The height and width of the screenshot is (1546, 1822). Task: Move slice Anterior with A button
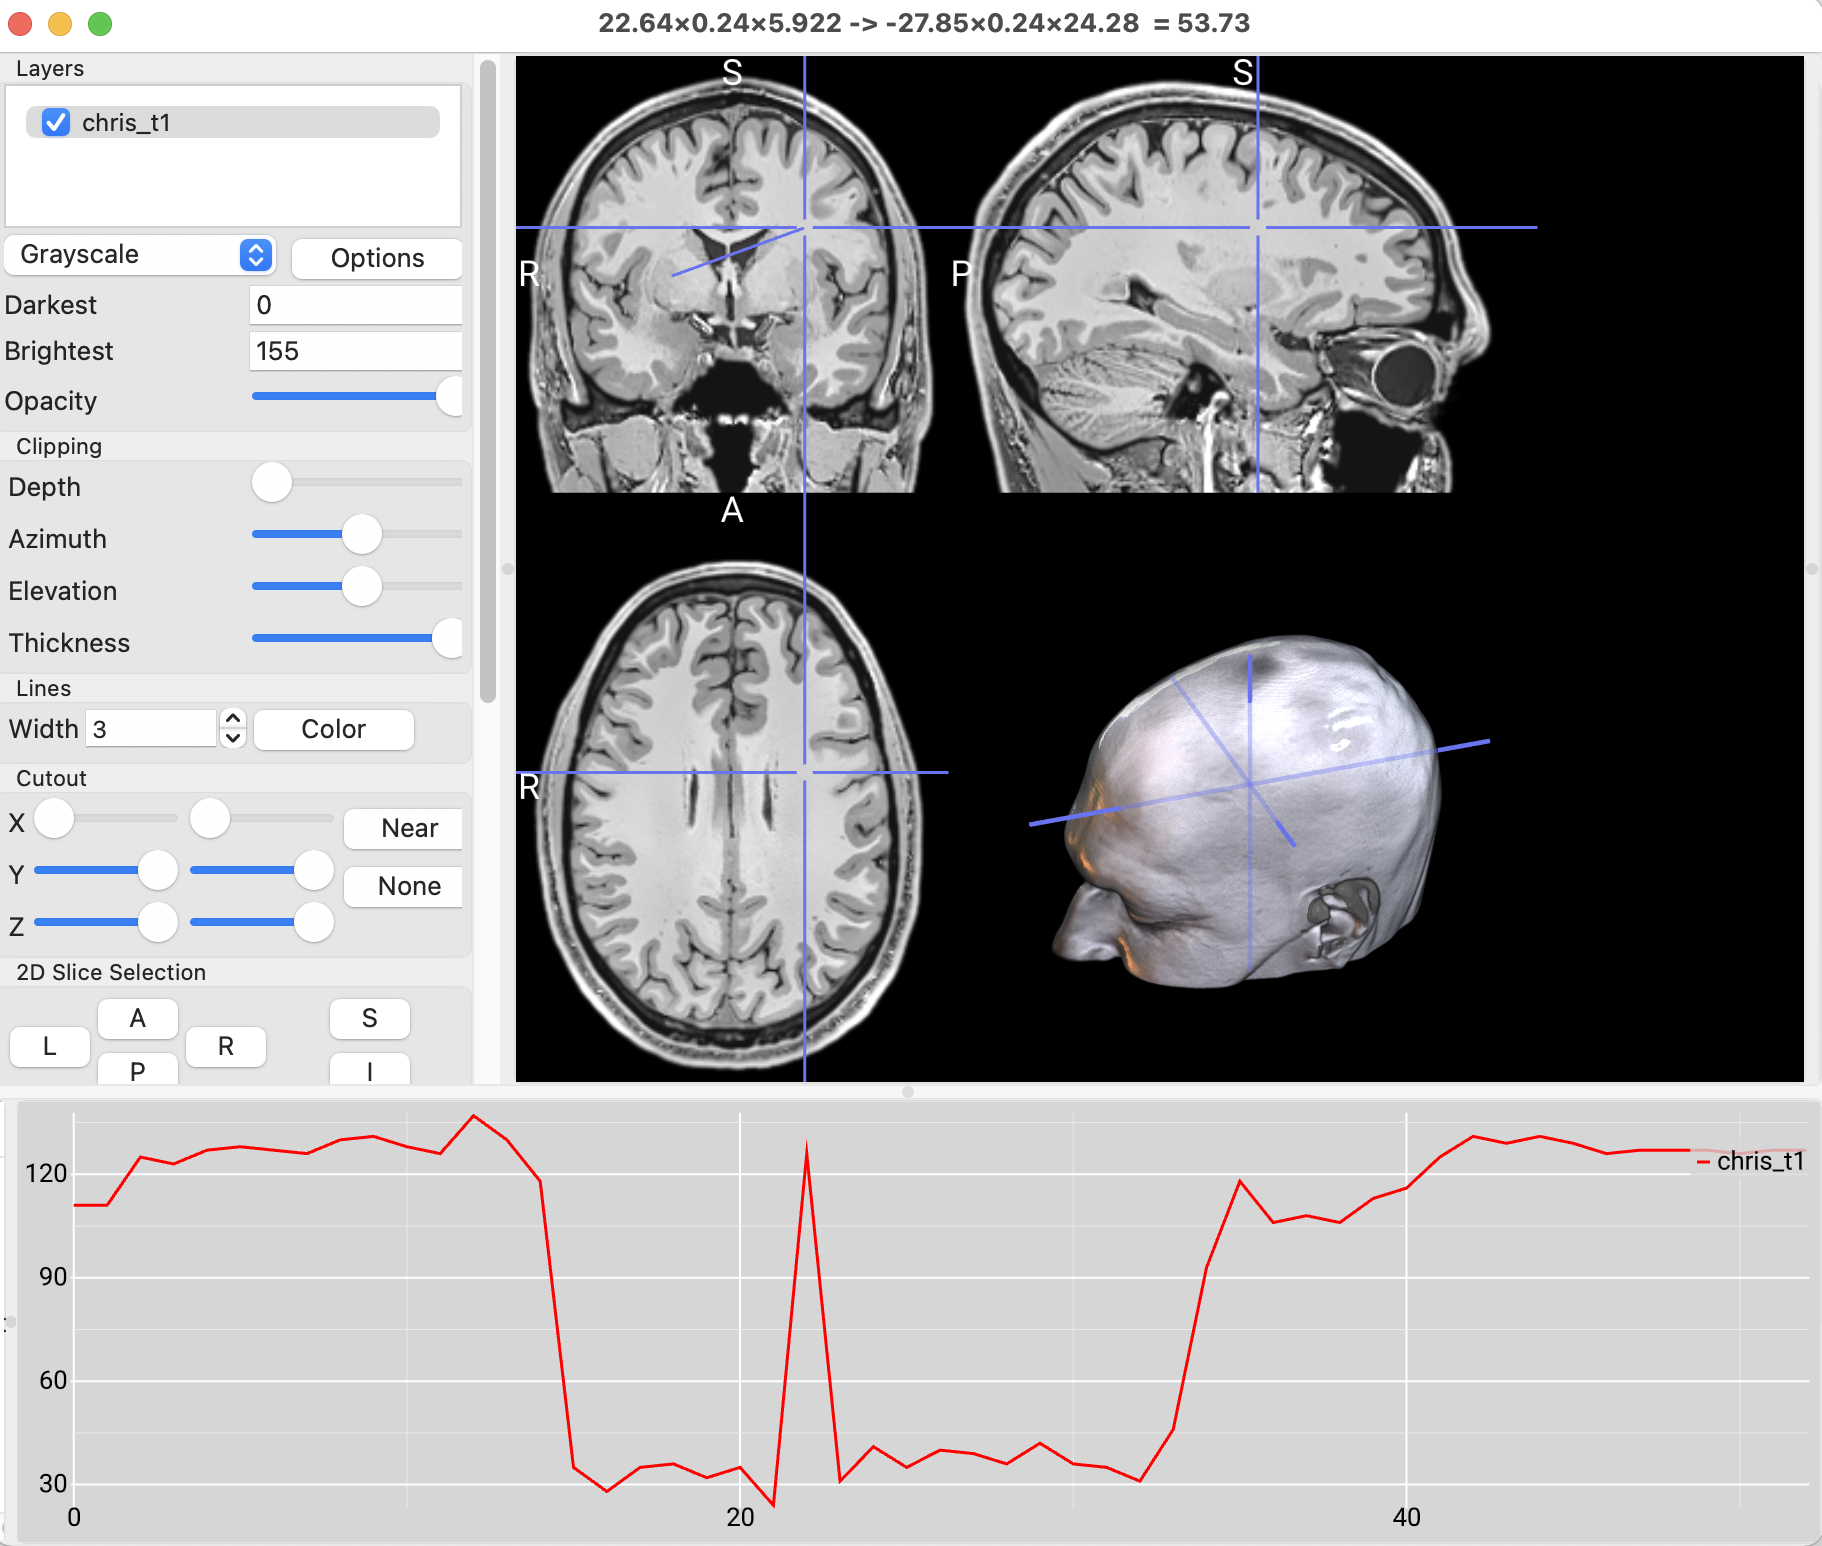138,1018
